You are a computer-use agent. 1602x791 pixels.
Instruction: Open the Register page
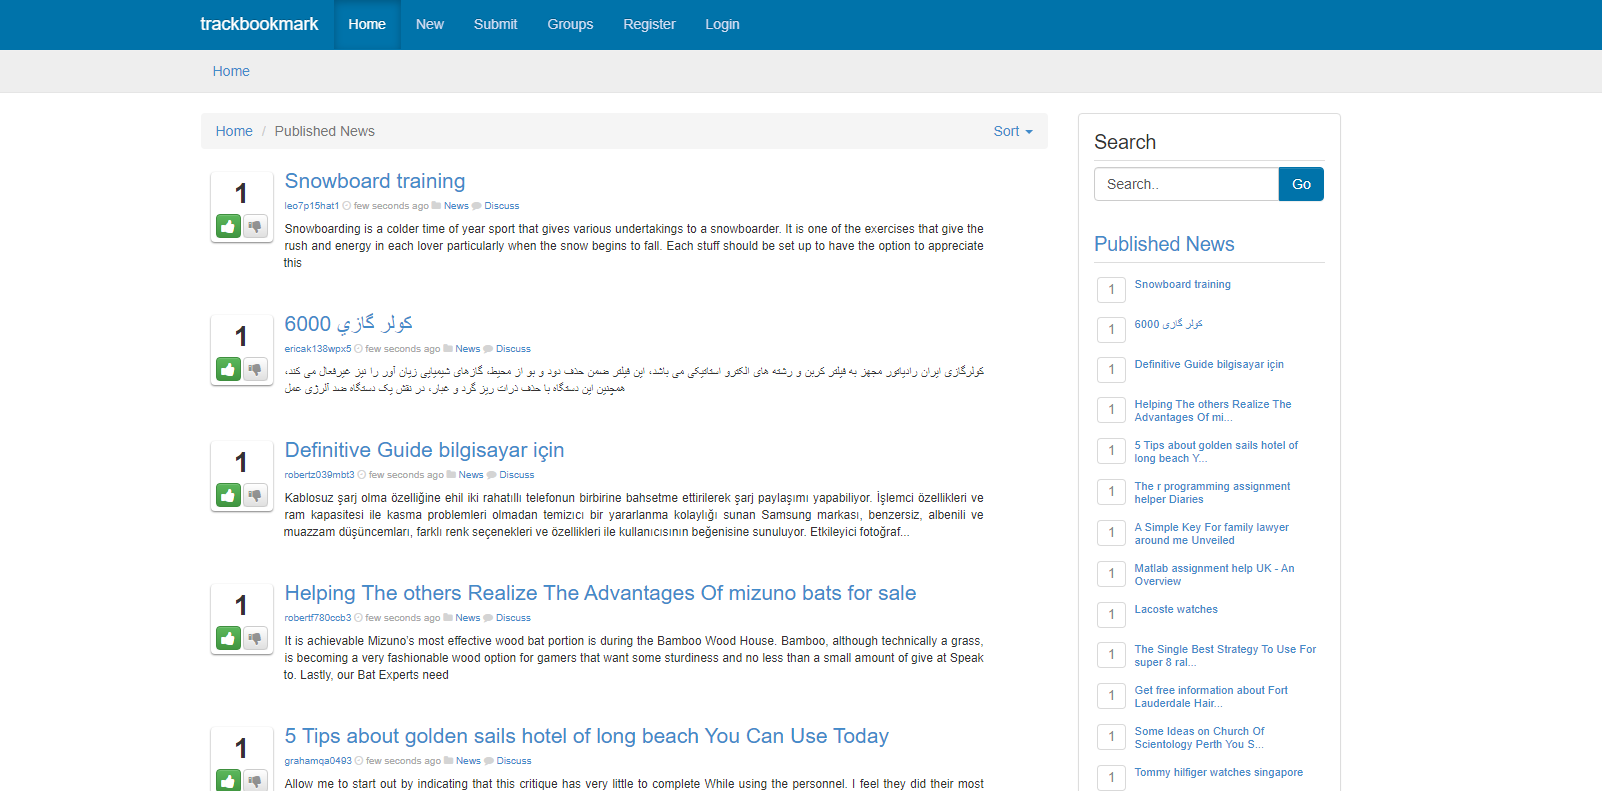tap(649, 24)
